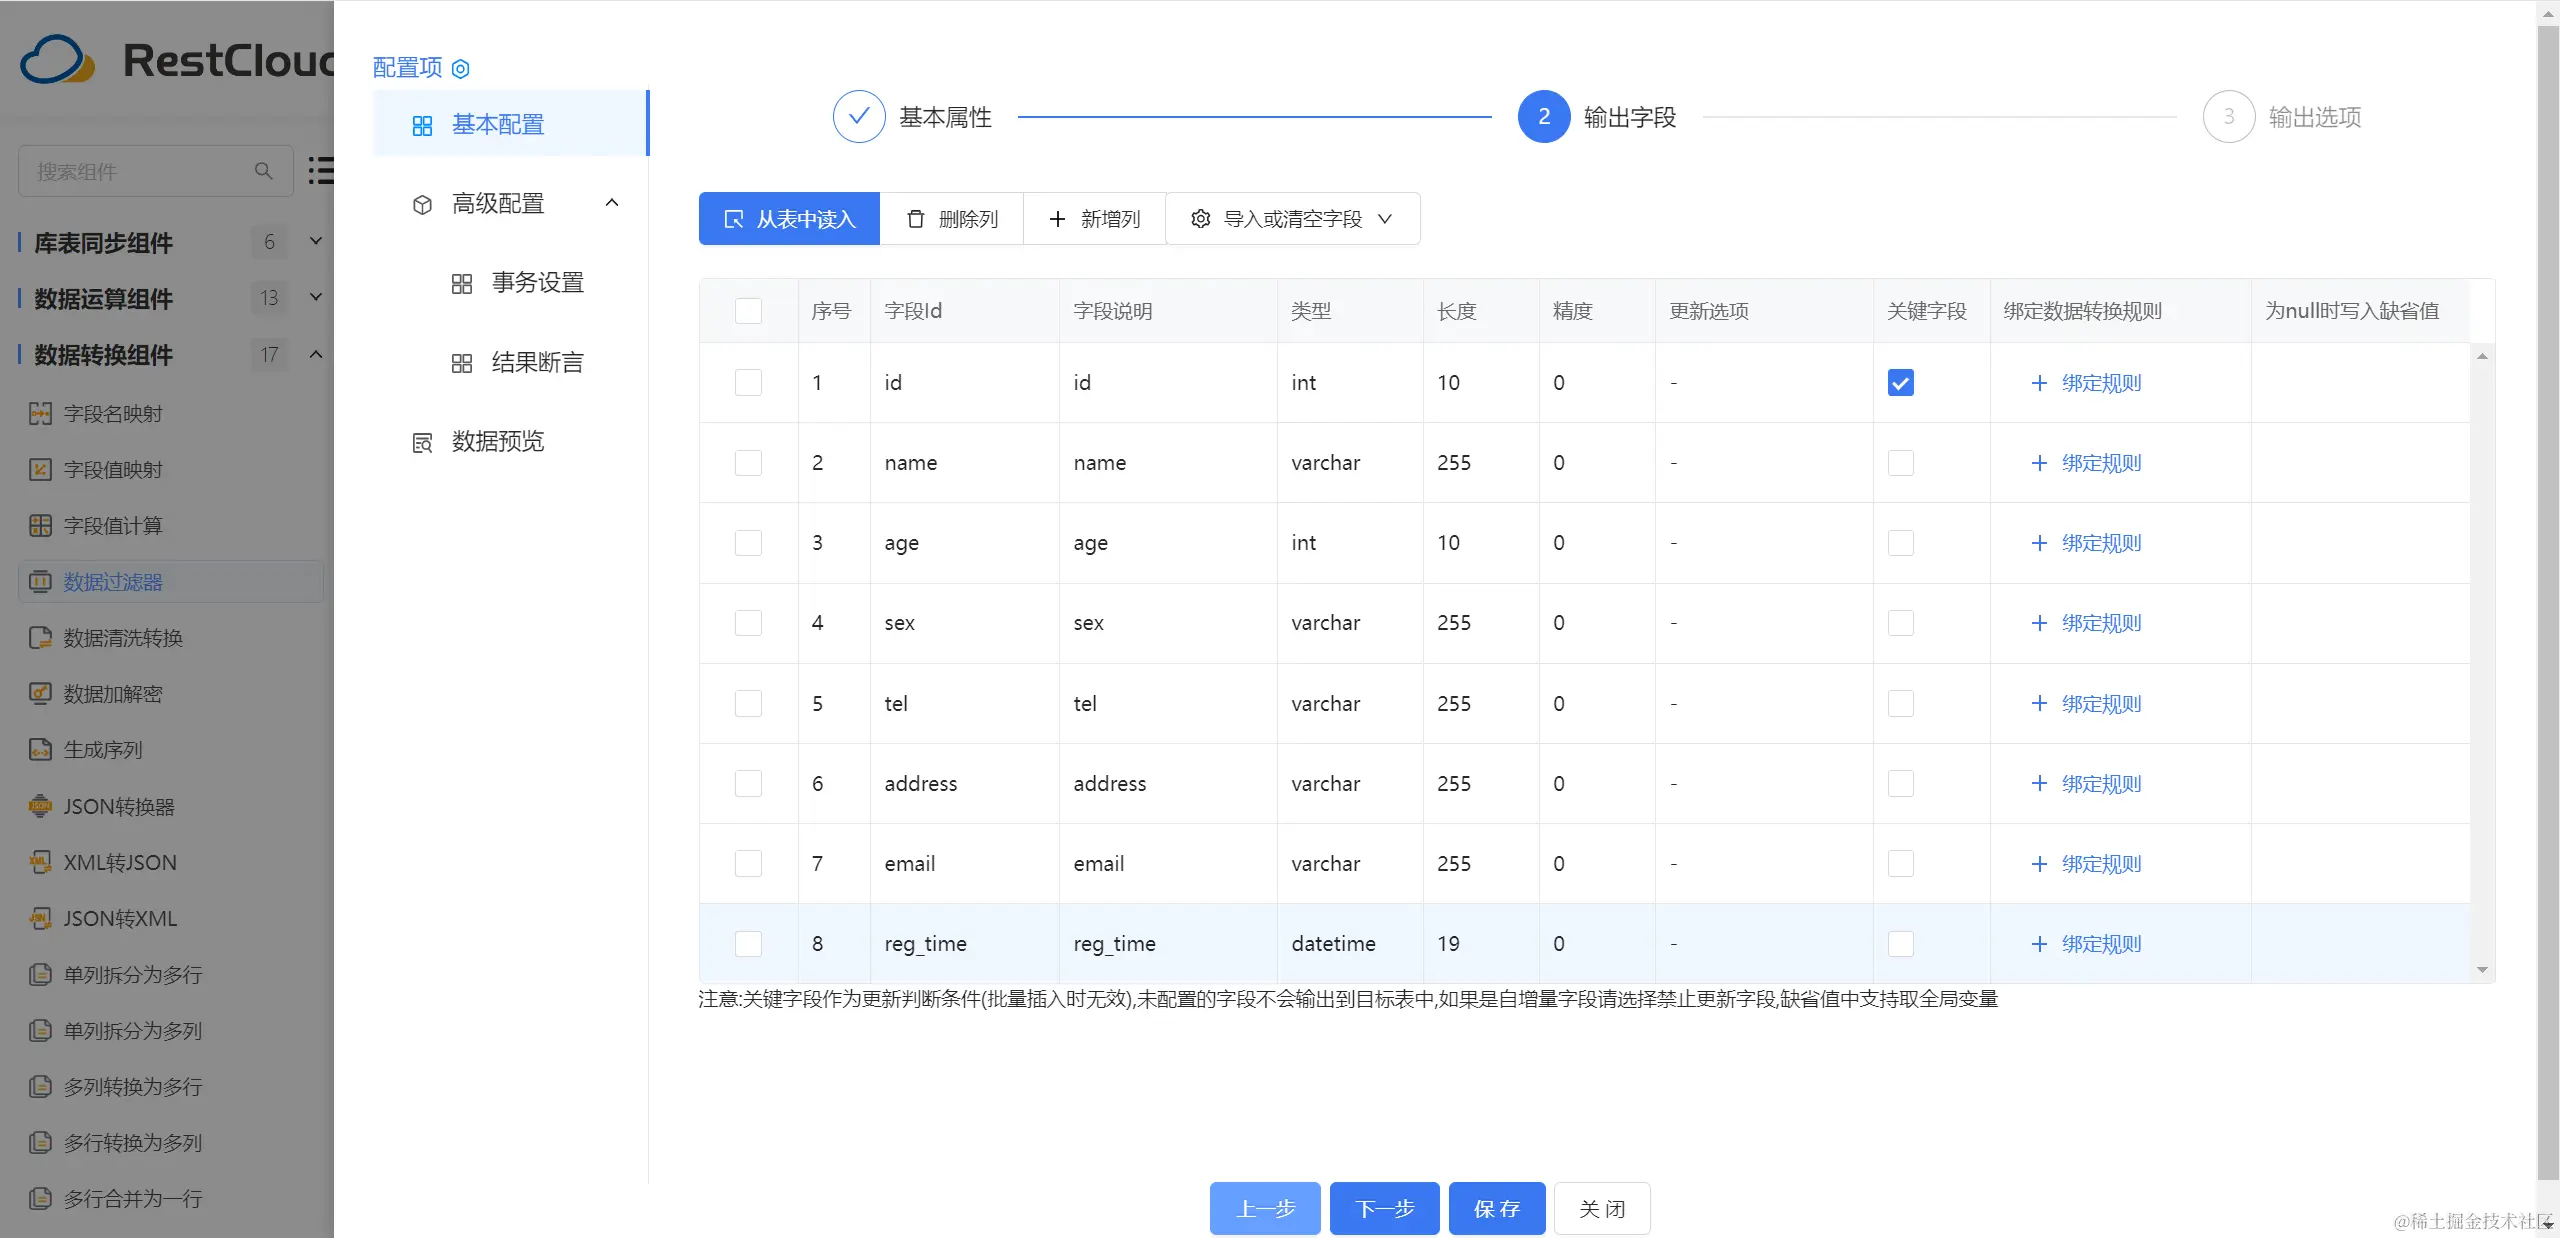
Task: Click 绑定规则 link for reg_time row
Action: pos(2101,944)
